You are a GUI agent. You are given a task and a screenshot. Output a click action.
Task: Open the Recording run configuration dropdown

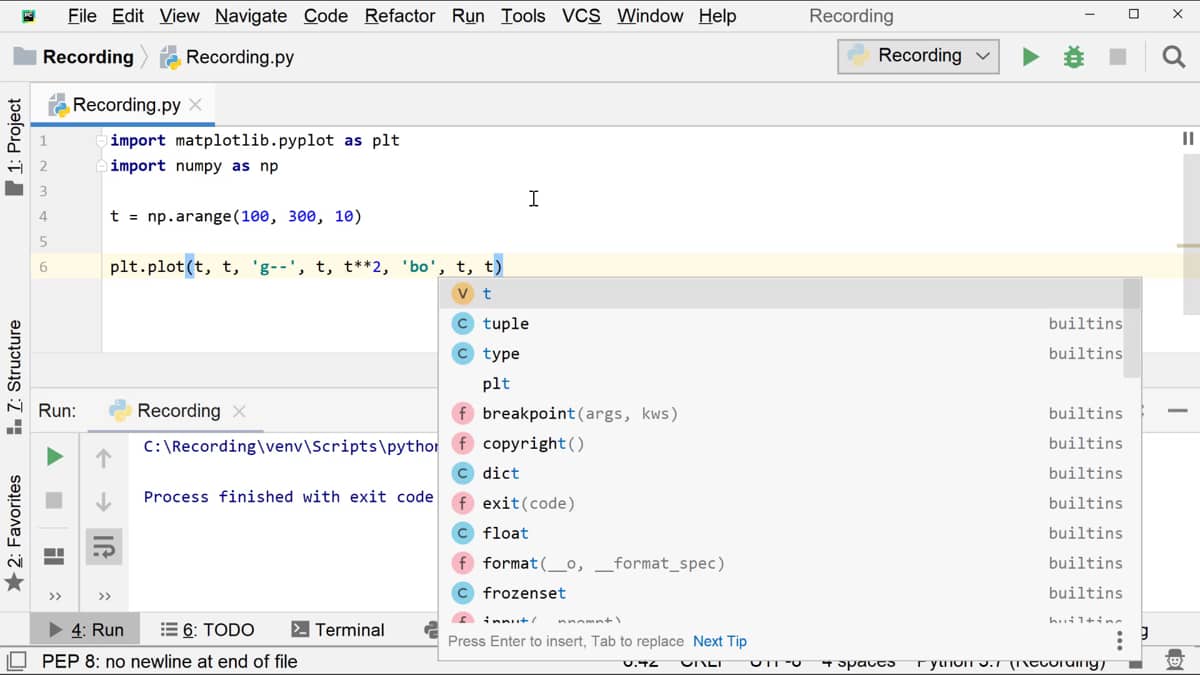click(x=919, y=56)
